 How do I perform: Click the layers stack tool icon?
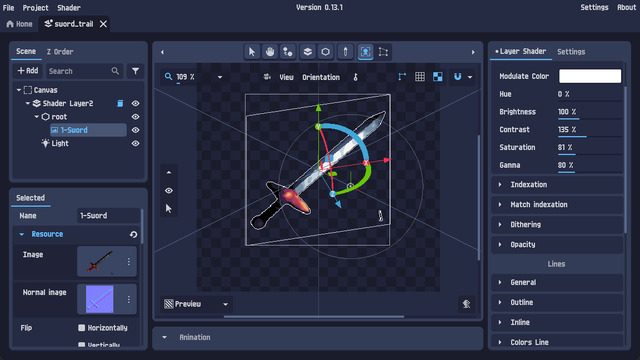[x=307, y=52]
